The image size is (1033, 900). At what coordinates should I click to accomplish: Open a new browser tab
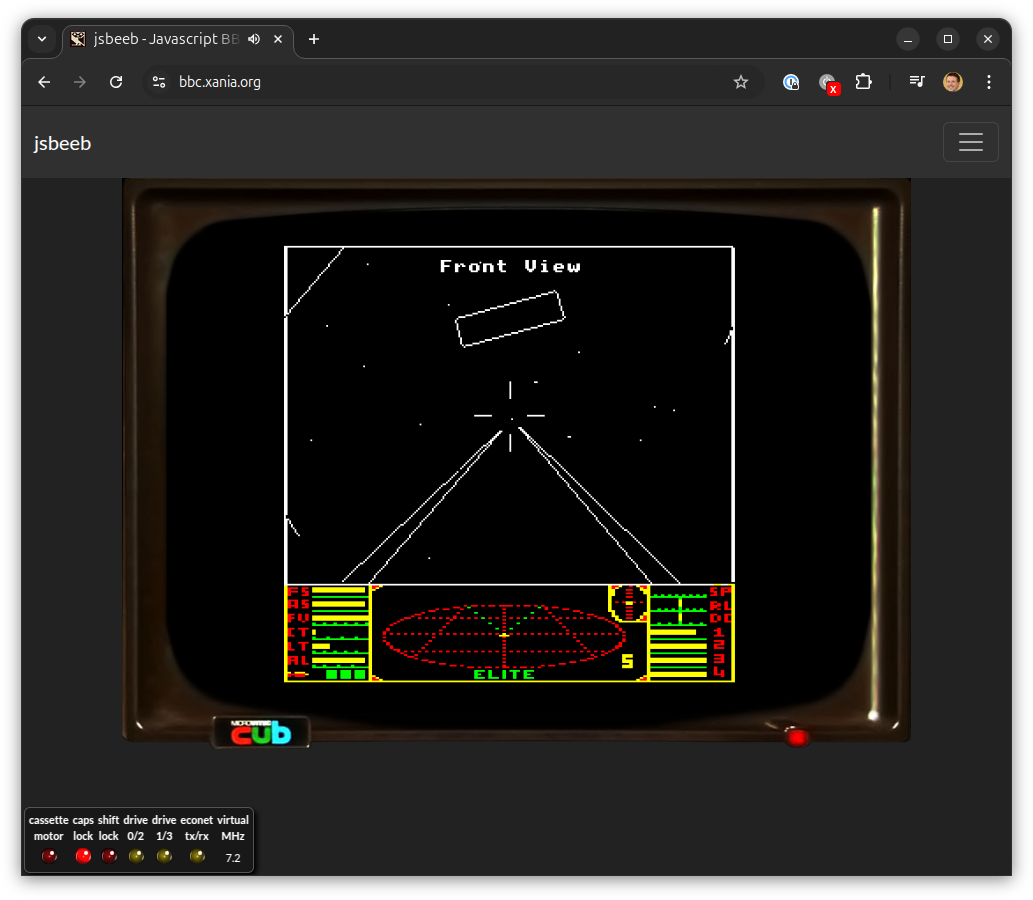tap(314, 40)
